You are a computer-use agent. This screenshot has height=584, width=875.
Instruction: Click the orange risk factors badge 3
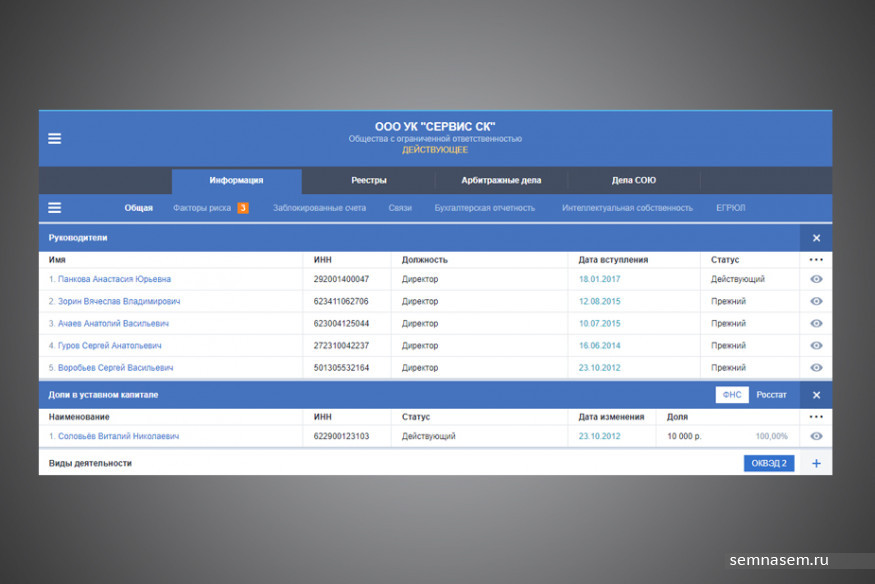click(x=242, y=208)
